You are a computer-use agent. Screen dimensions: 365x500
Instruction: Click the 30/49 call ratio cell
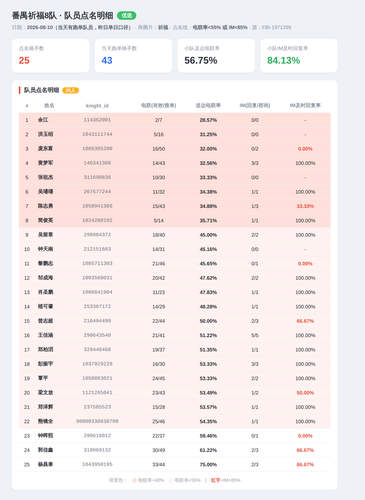[x=159, y=450]
